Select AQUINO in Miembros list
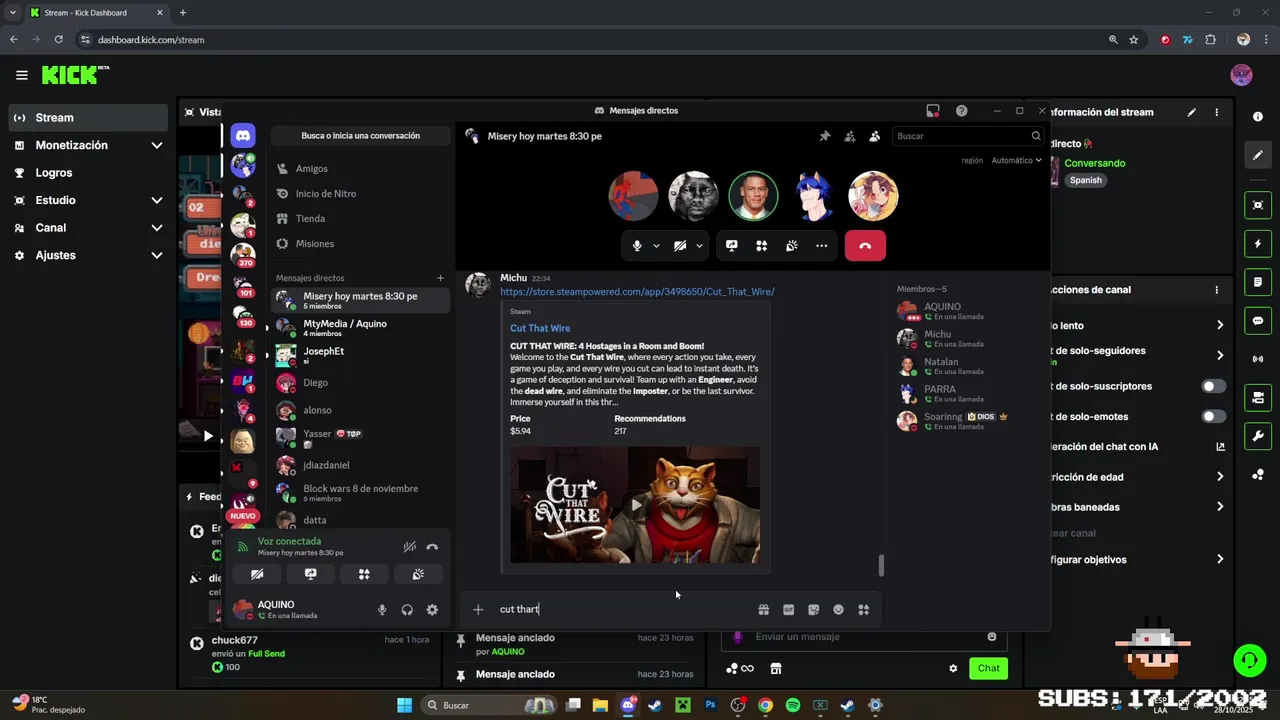 [966, 311]
